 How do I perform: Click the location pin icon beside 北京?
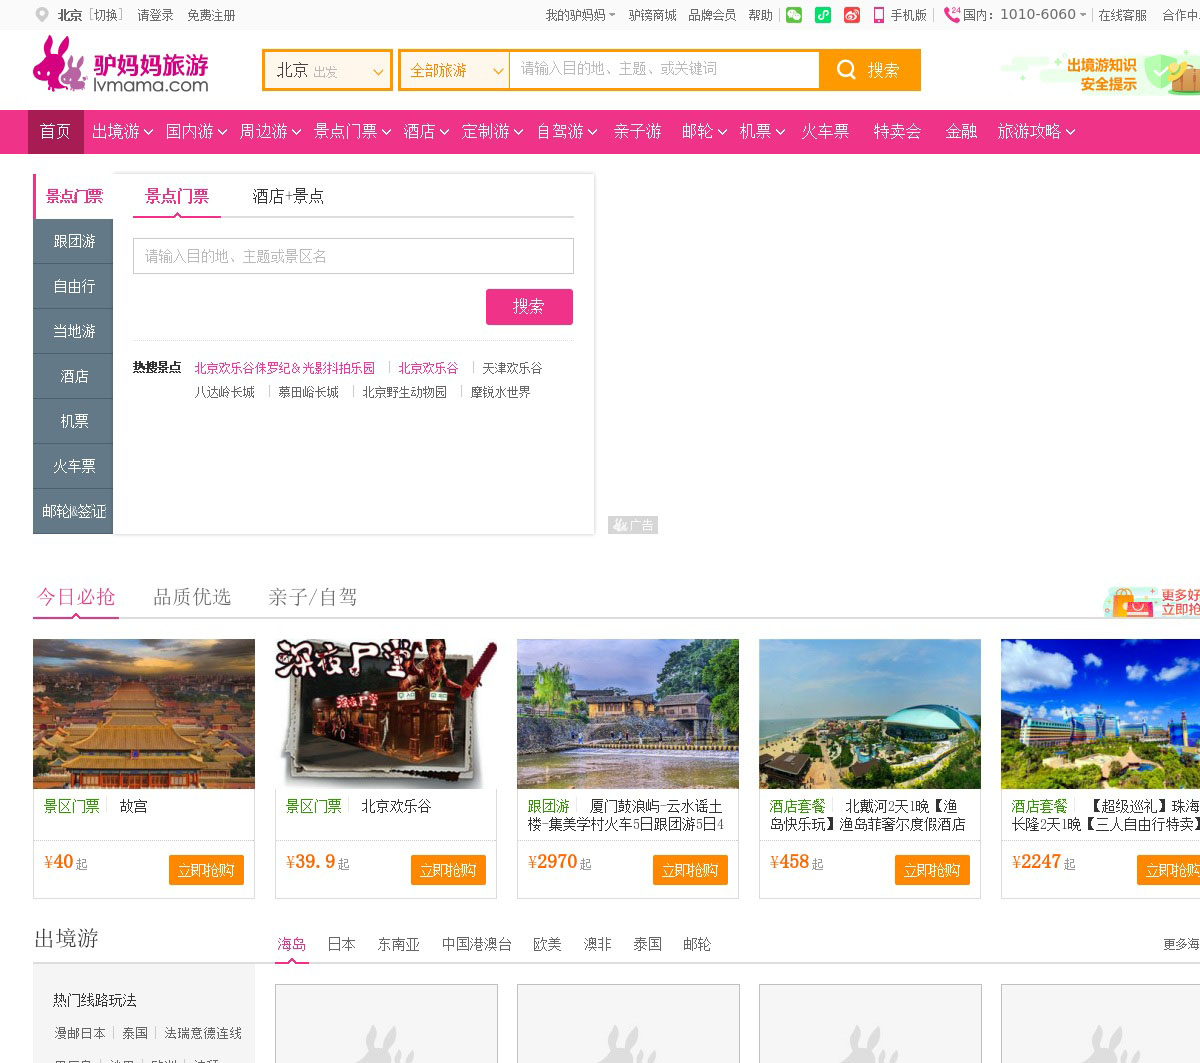(42, 15)
